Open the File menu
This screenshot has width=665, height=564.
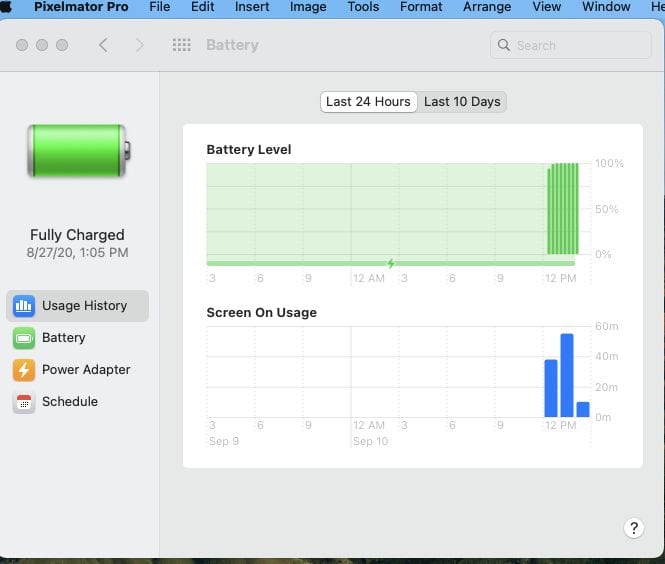[x=159, y=7]
